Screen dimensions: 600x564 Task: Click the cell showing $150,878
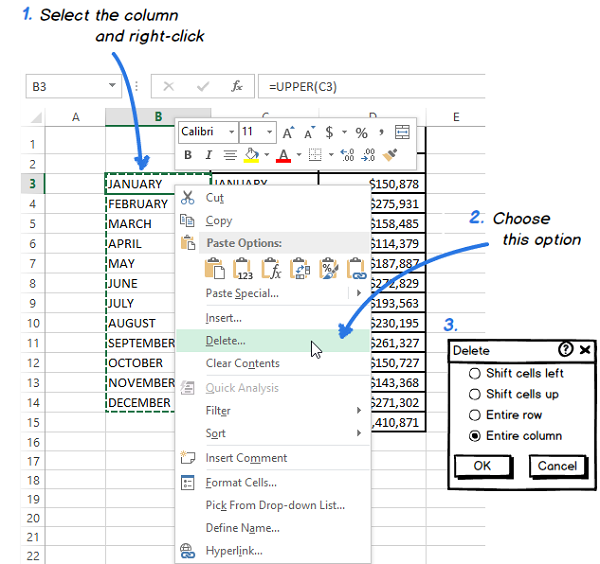click(372, 184)
